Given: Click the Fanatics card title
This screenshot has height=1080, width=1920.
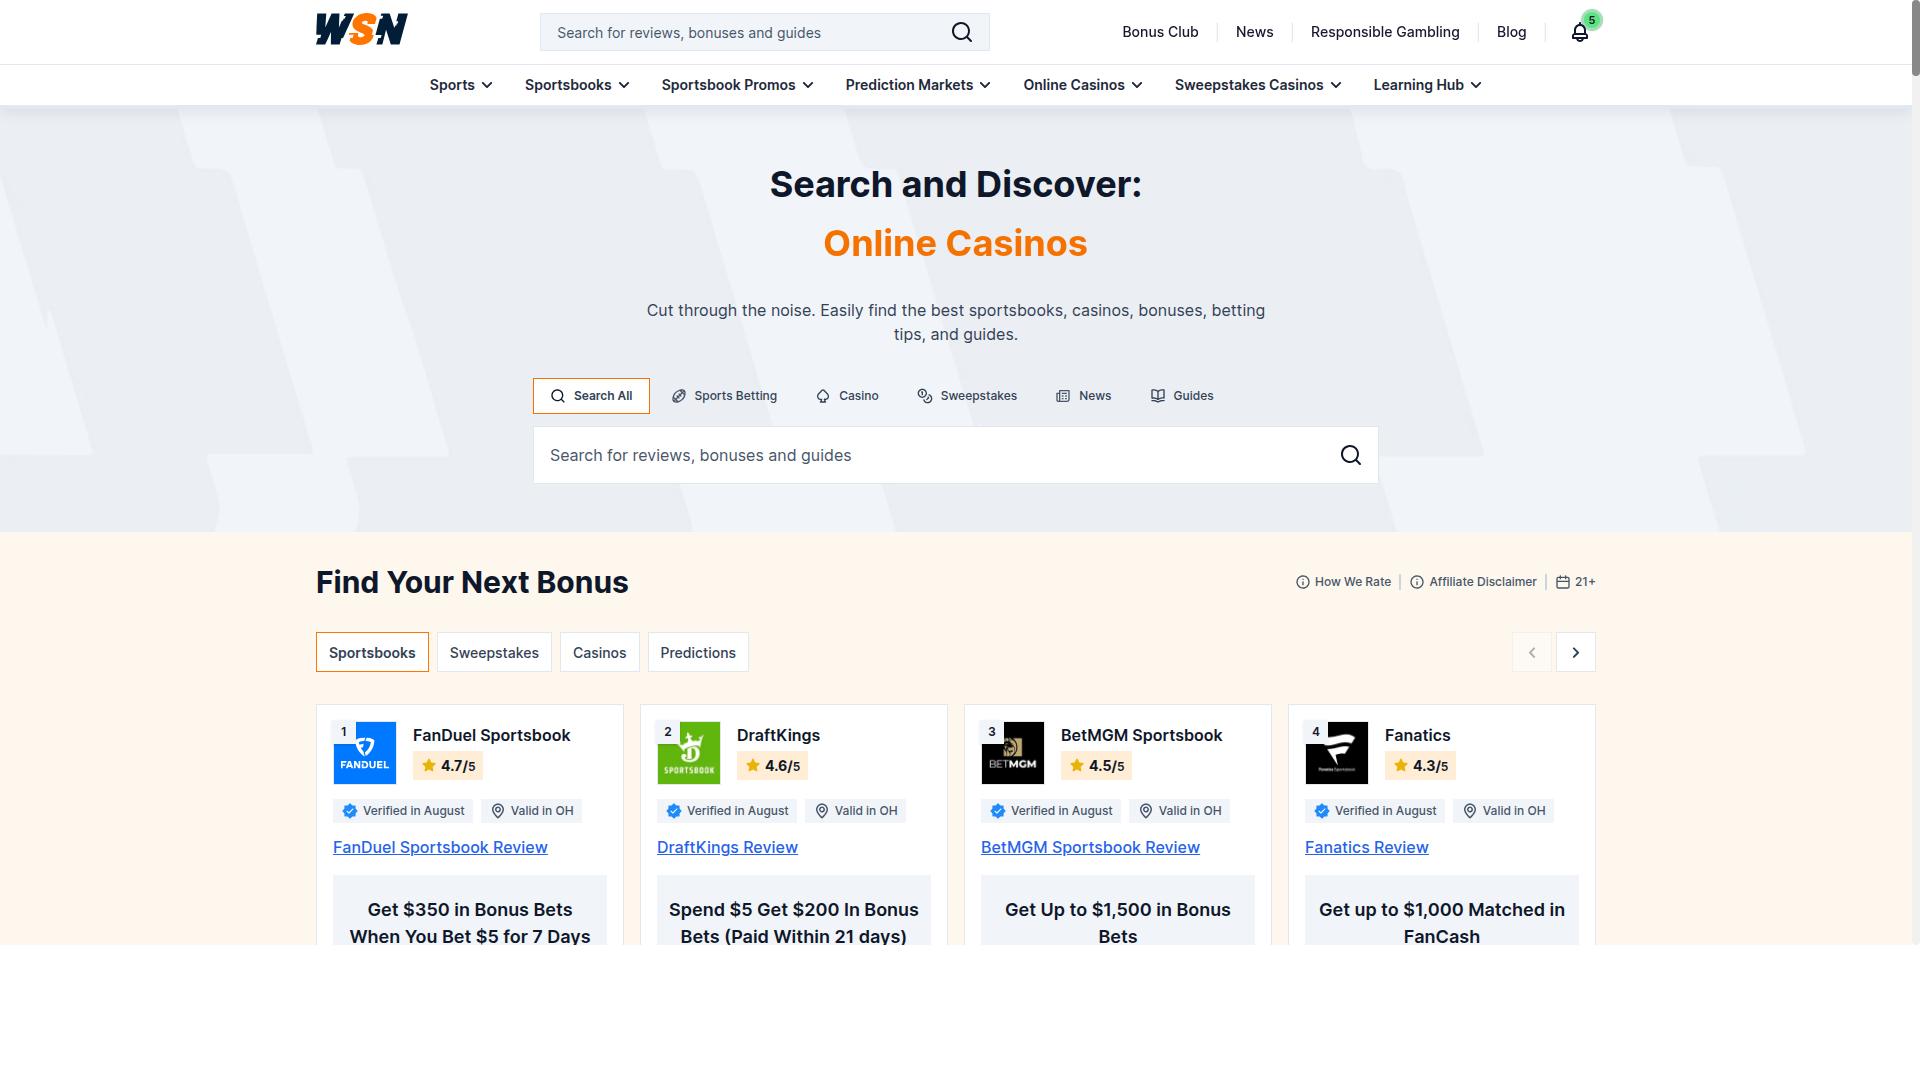Looking at the screenshot, I should pyautogui.click(x=1417, y=735).
